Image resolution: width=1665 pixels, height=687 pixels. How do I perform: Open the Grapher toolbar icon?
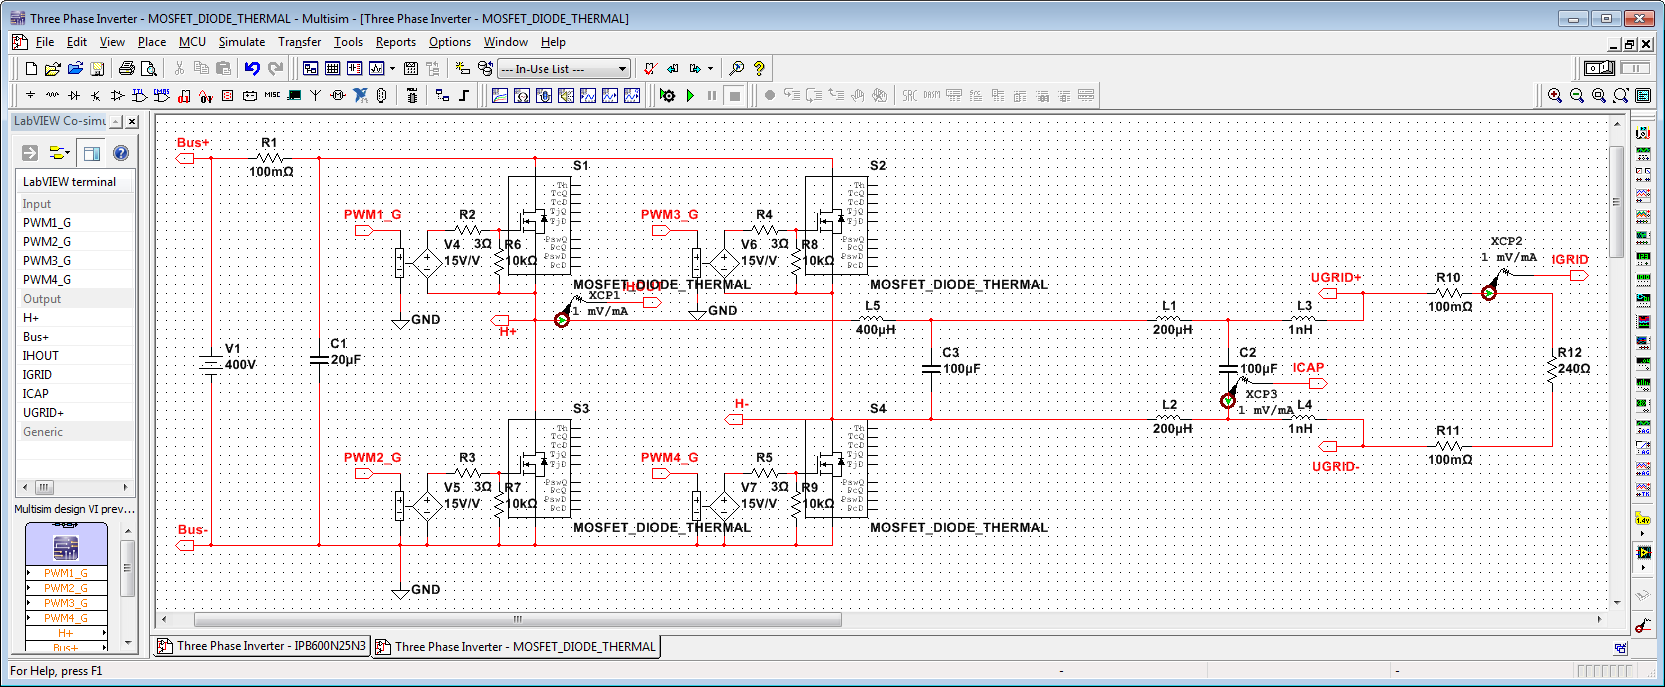point(376,69)
